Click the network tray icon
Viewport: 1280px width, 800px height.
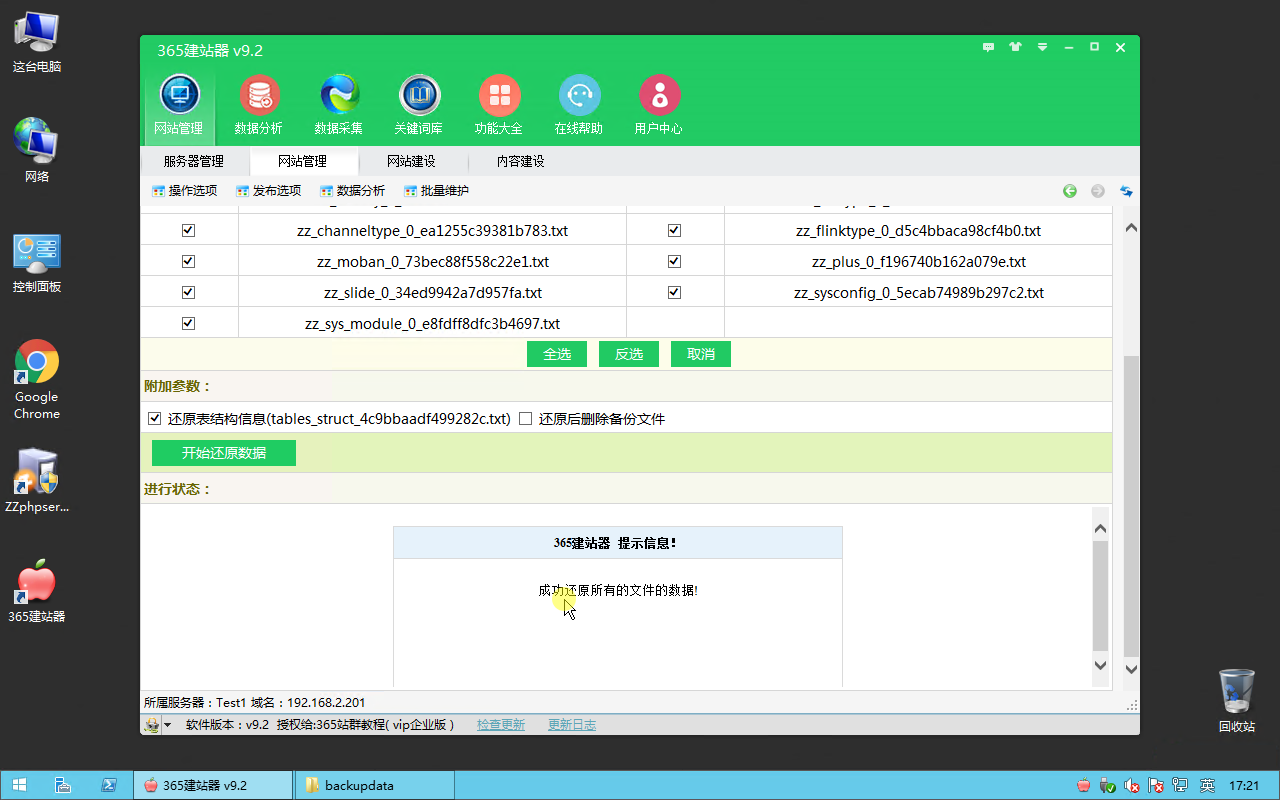(1181, 785)
